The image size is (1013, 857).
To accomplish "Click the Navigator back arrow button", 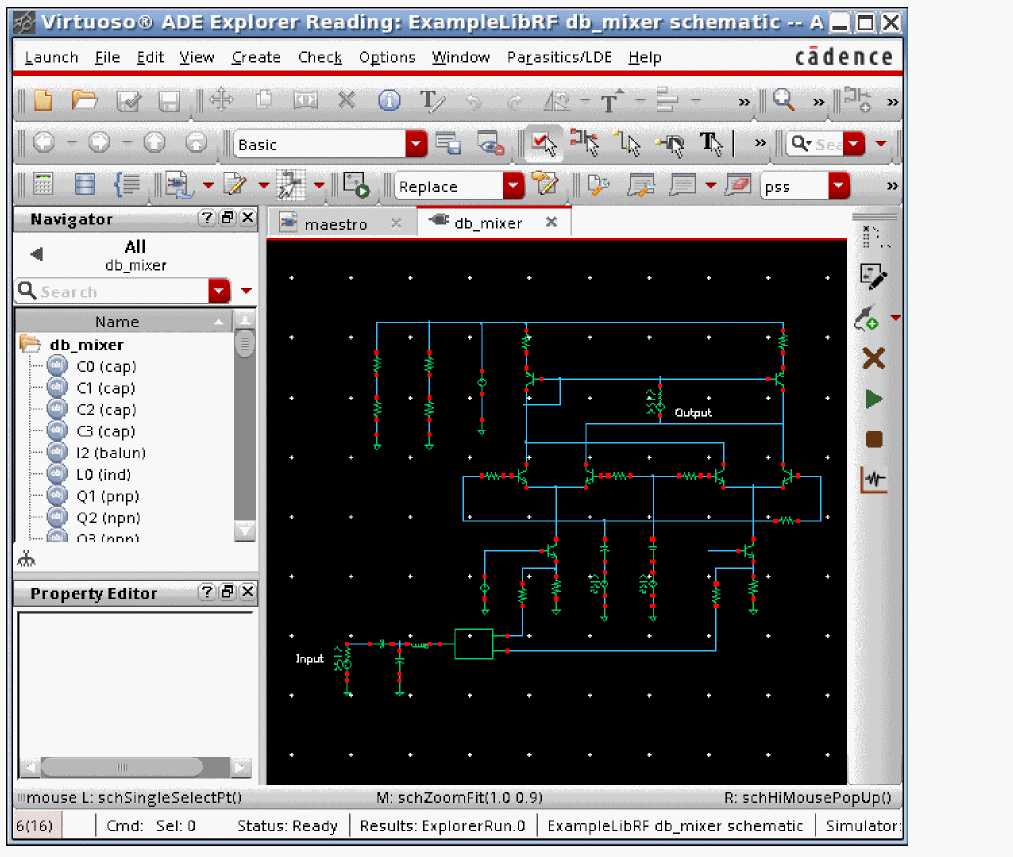I will (x=37, y=254).
